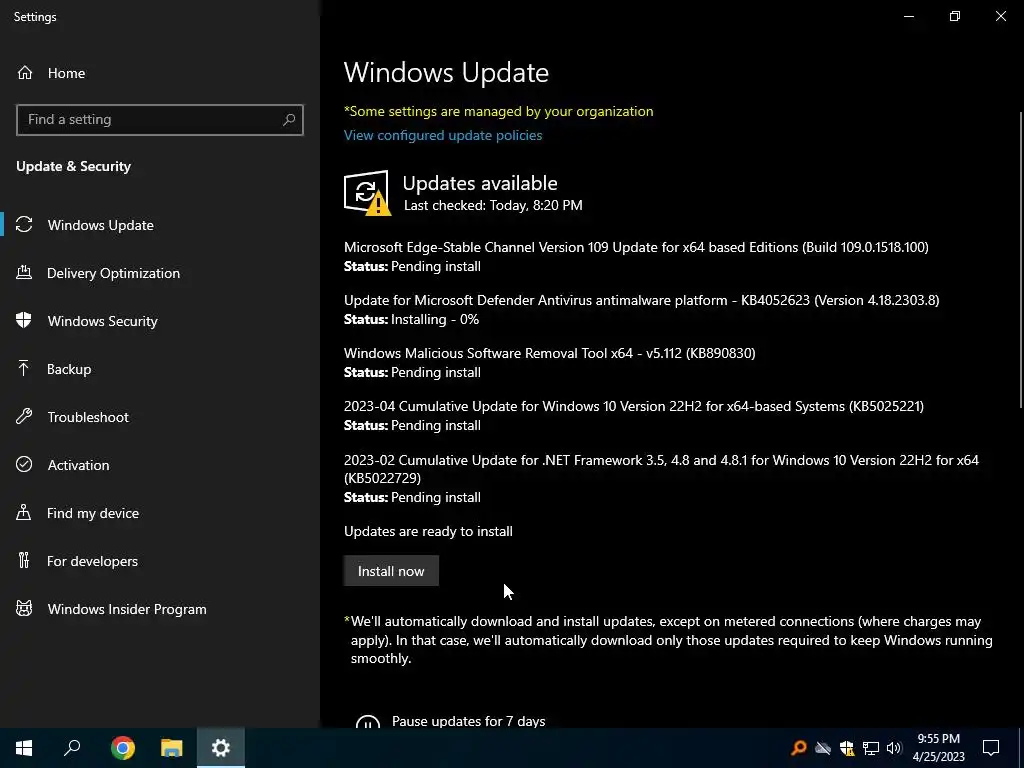The width and height of the screenshot is (1024, 768).
Task: Open the Troubleshoot settings page
Action: pyautogui.click(x=160, y=417)
